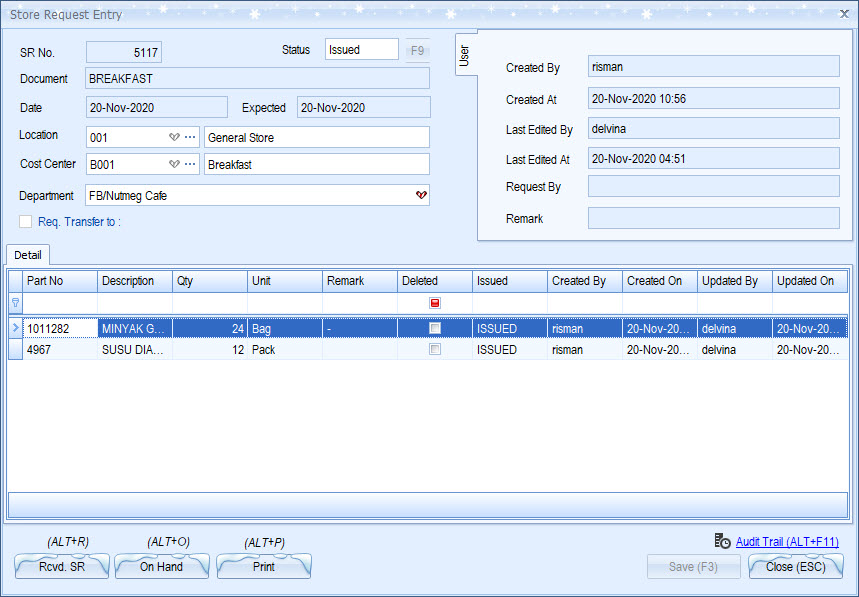This screenshot has width=859, height=597.
Task: Click the Cost Center ellipsis lookup icon
Action: click(190, 164)
